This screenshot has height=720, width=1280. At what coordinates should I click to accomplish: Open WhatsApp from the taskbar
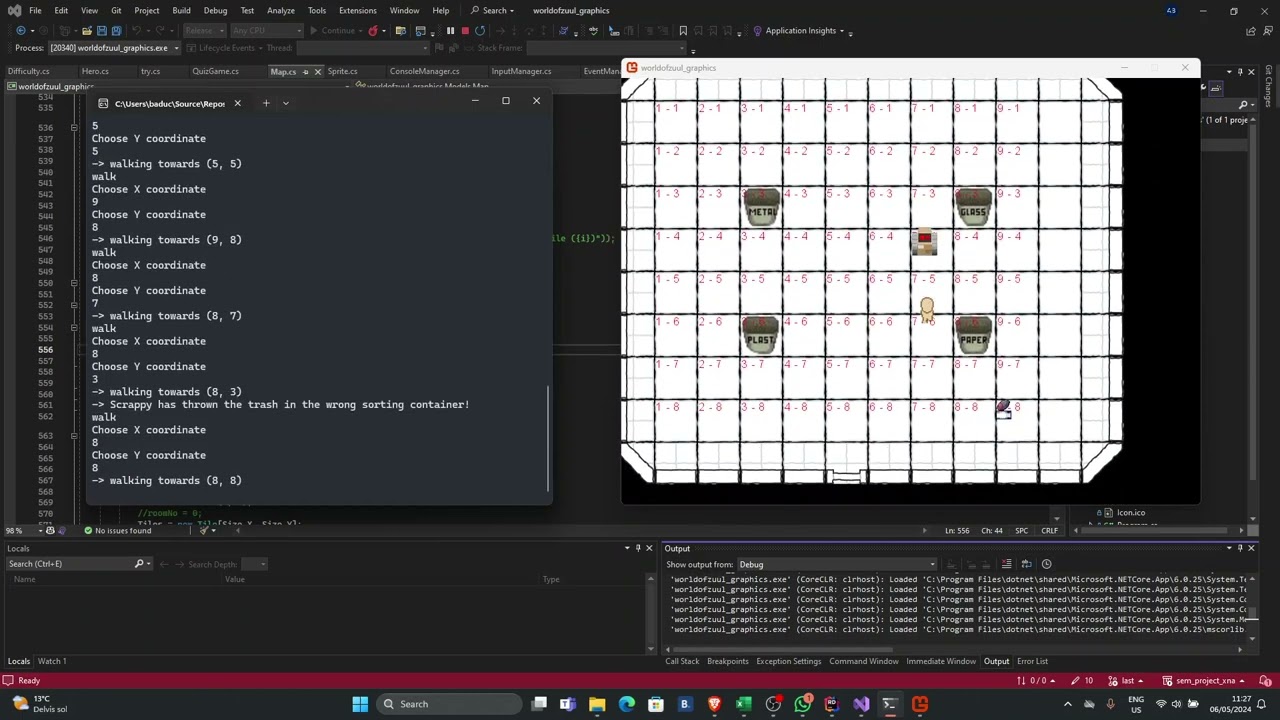[x=803, y=704]
